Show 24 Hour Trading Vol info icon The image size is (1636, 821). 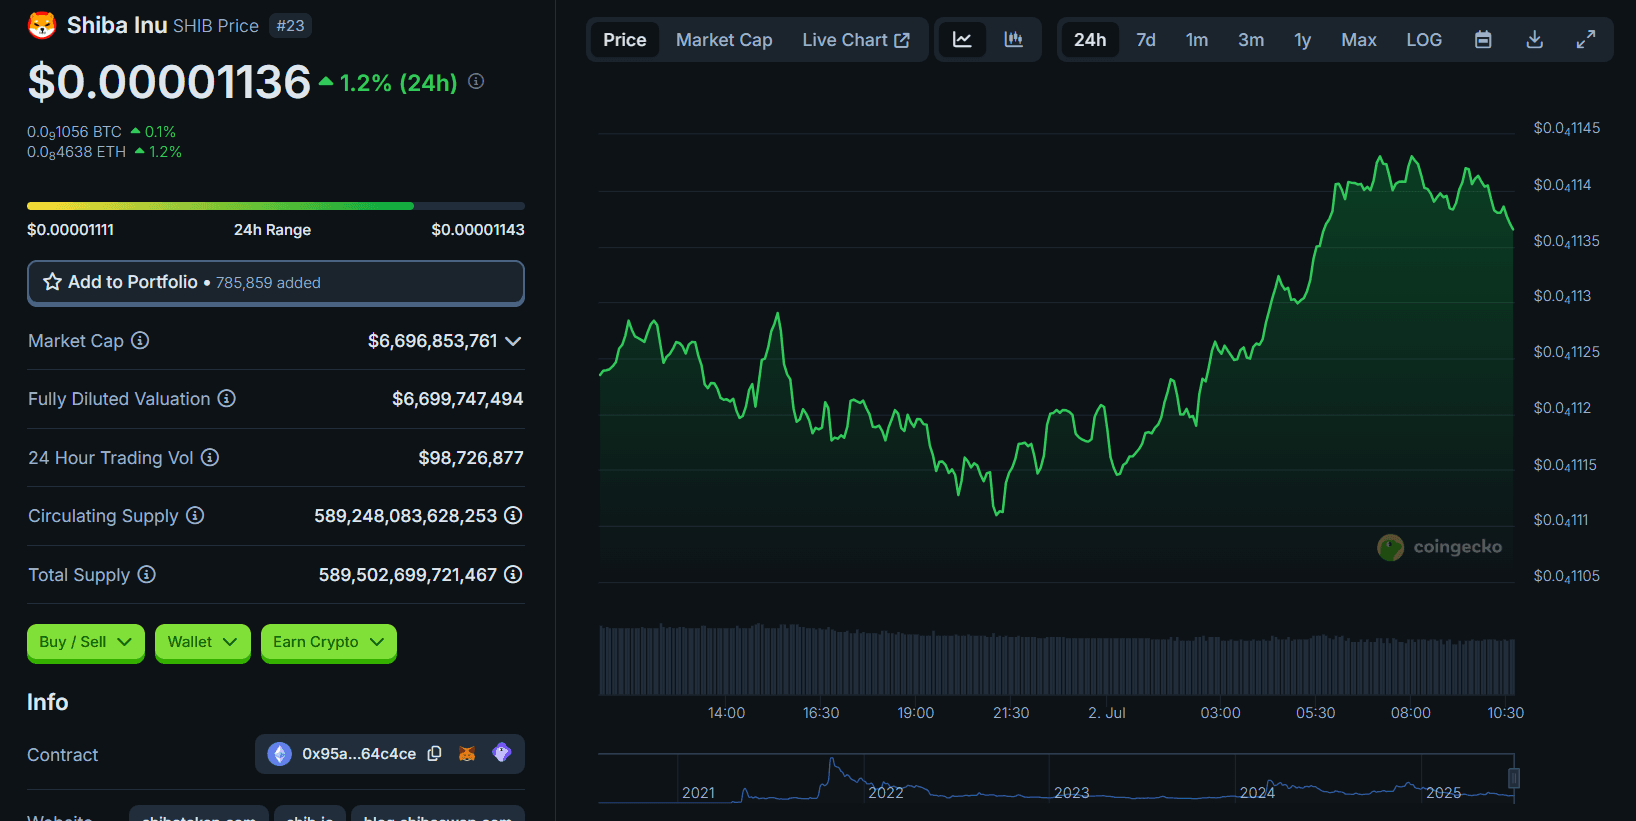click(x=210, y=457)
